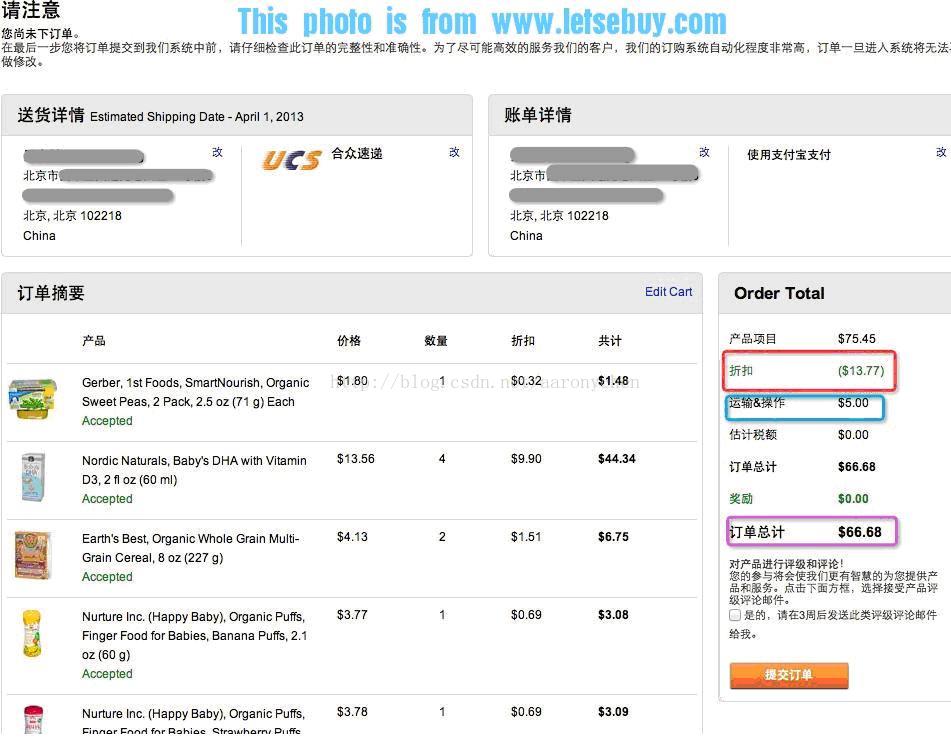Screen dimensions: 951x742
Task: Click the $3.09 total for Strawberry Puffs
Action: 613,712
